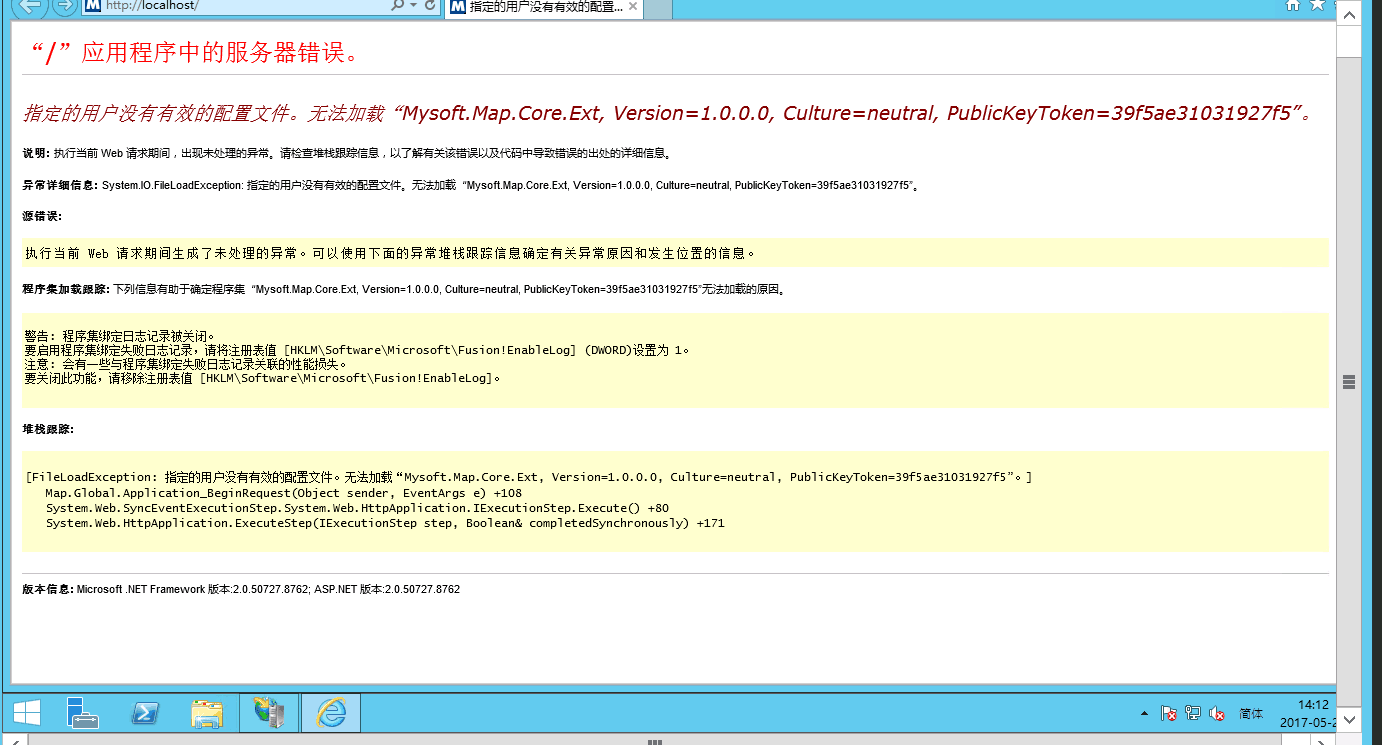
Task: Expand the hidden system tray icons
Action: coord(1144,714)
